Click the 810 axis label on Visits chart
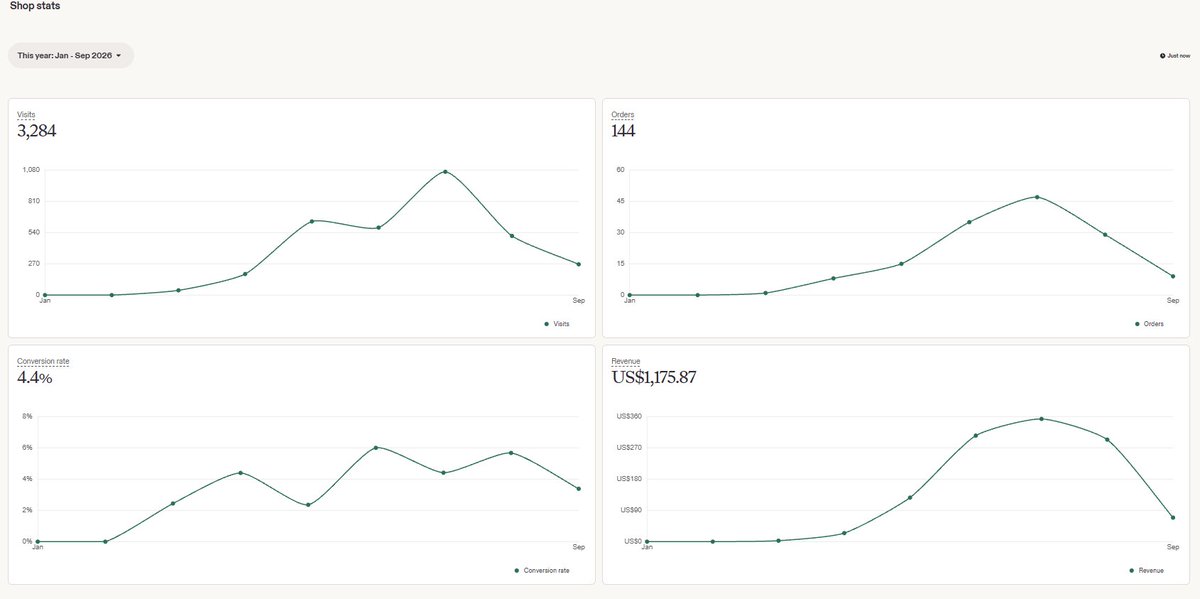Screen dimensions: 1200x599 click(34, 201)
